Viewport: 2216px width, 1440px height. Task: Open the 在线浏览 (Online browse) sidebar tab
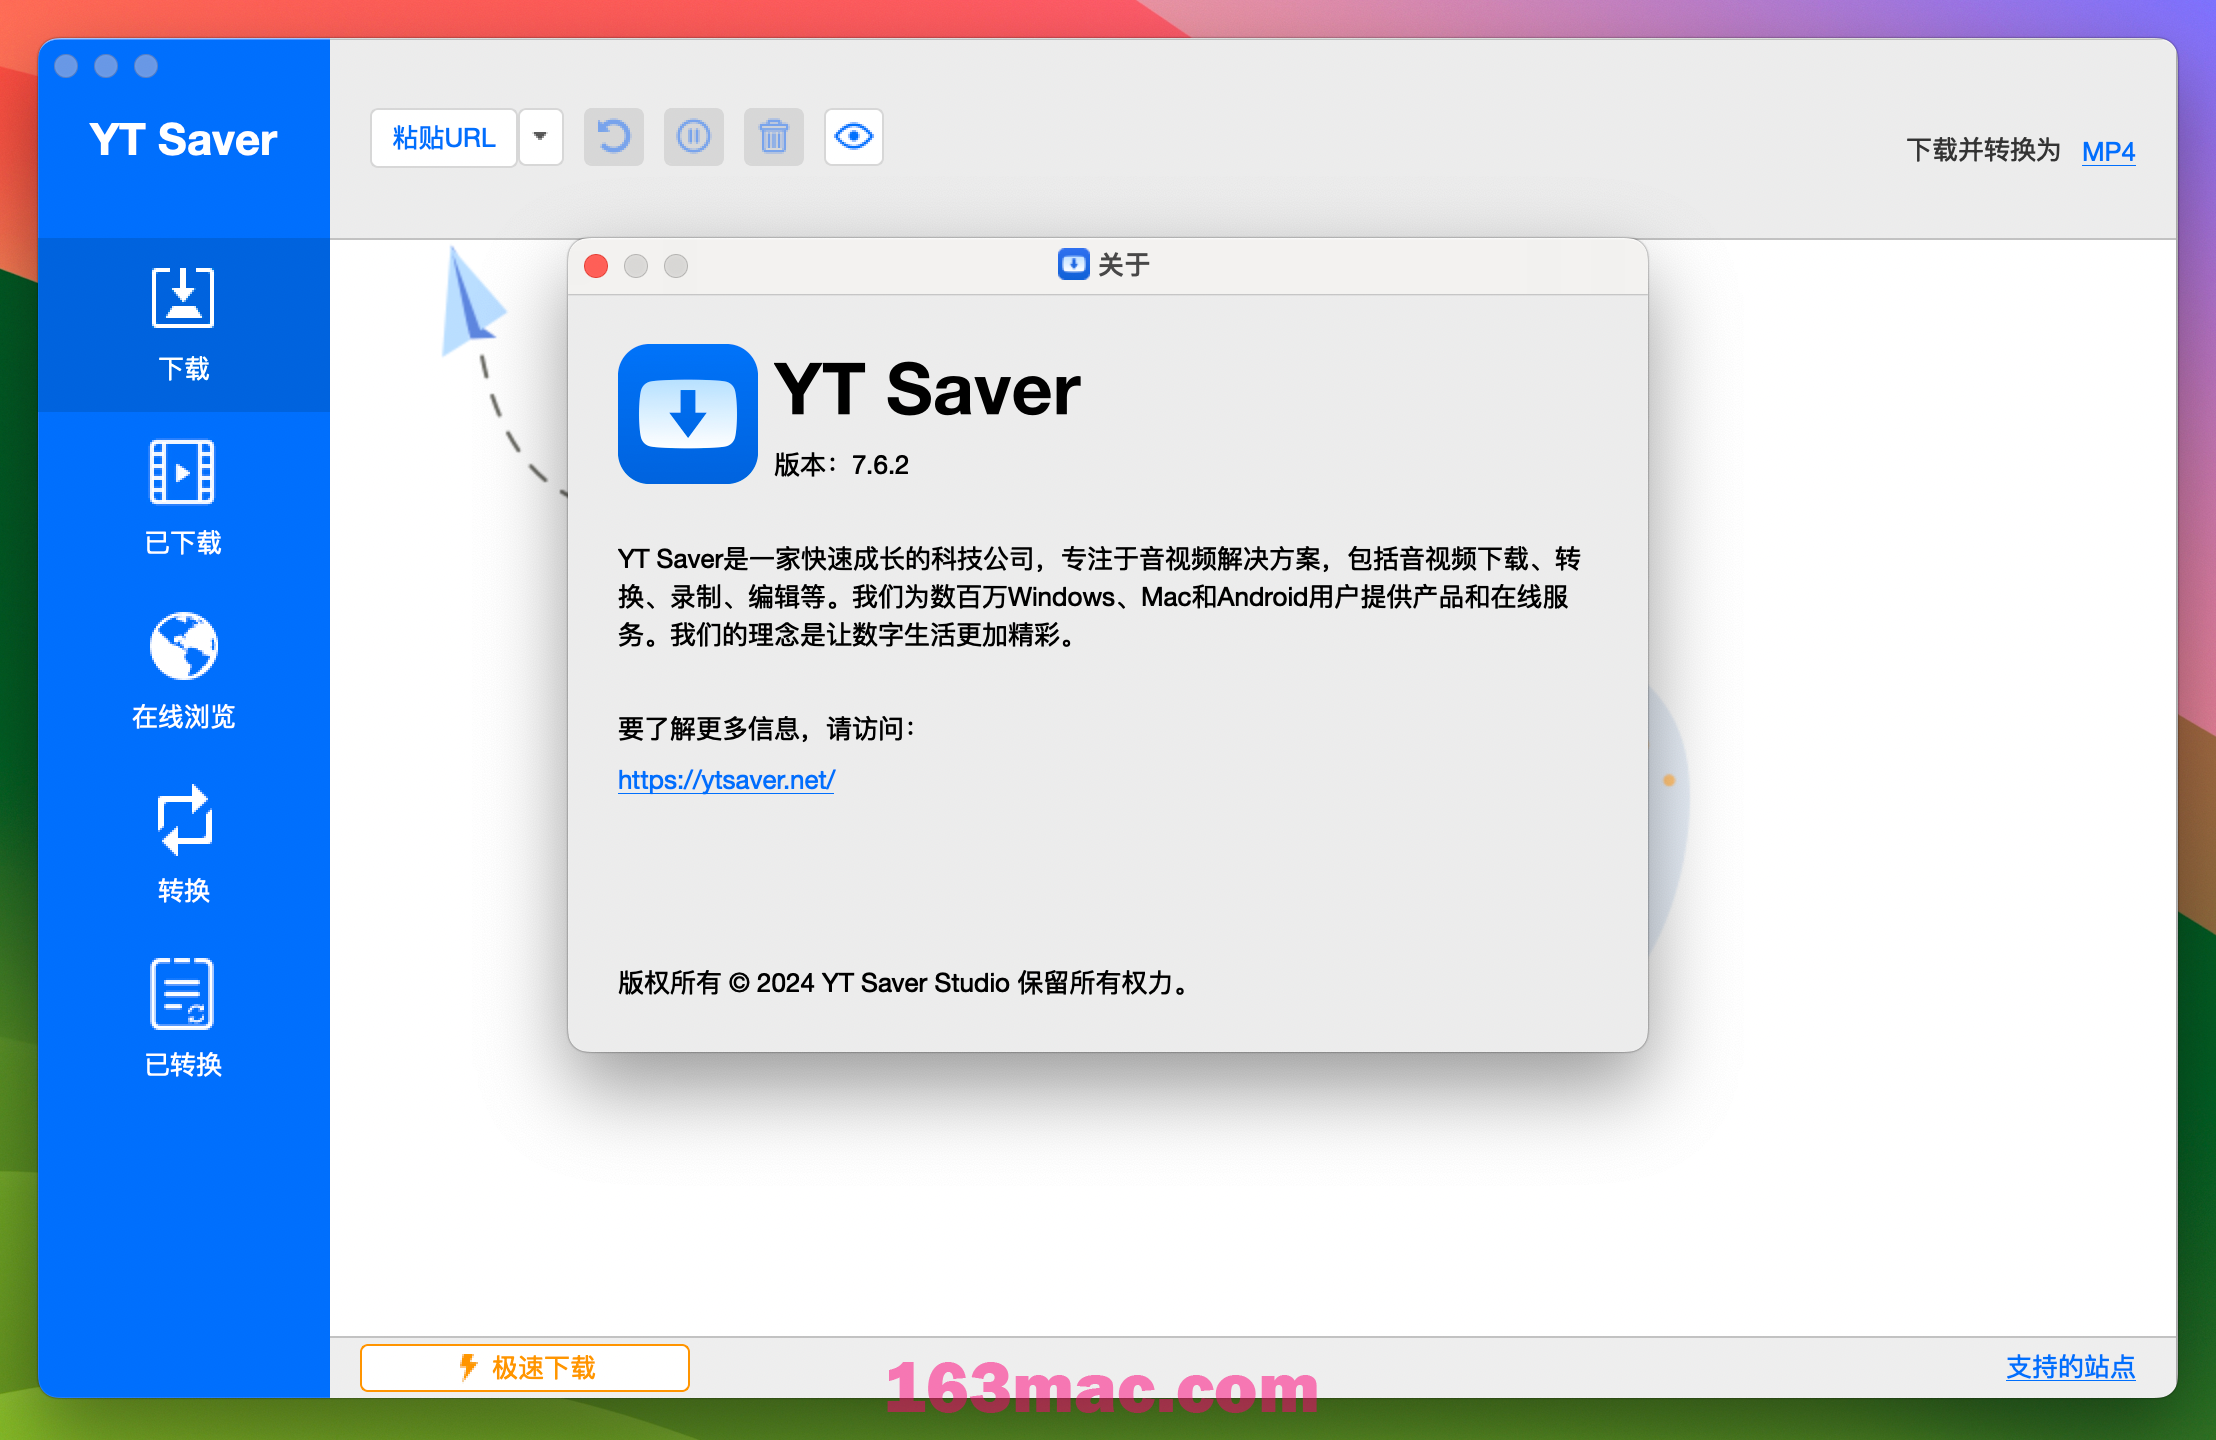click(184, 672)
